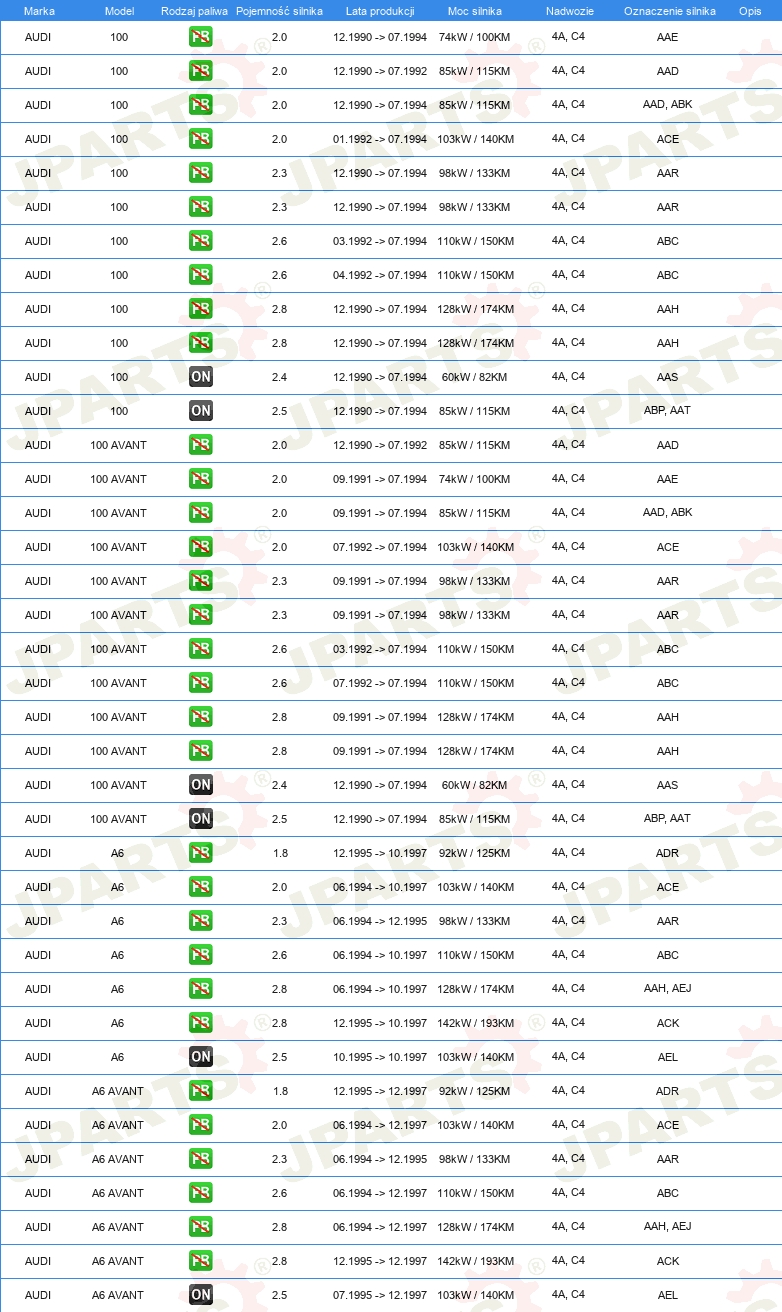
Task: Click engine size 2.4 in 100 AVANT row
Action: pyautogui.click(x=279, y=785)
